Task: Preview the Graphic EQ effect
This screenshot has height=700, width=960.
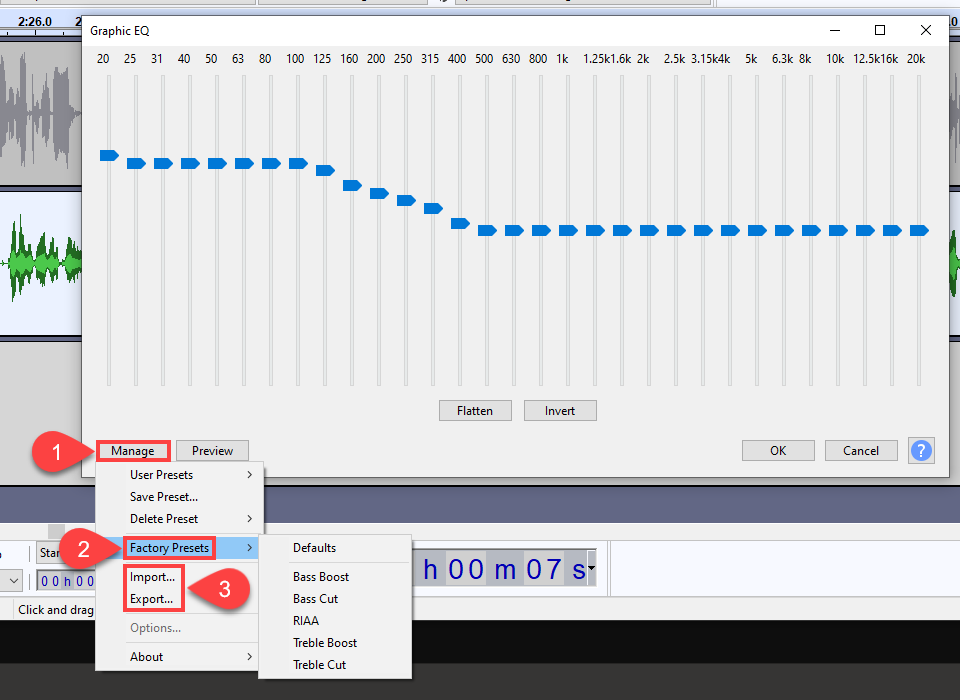Action: click(x=212, y=450)
